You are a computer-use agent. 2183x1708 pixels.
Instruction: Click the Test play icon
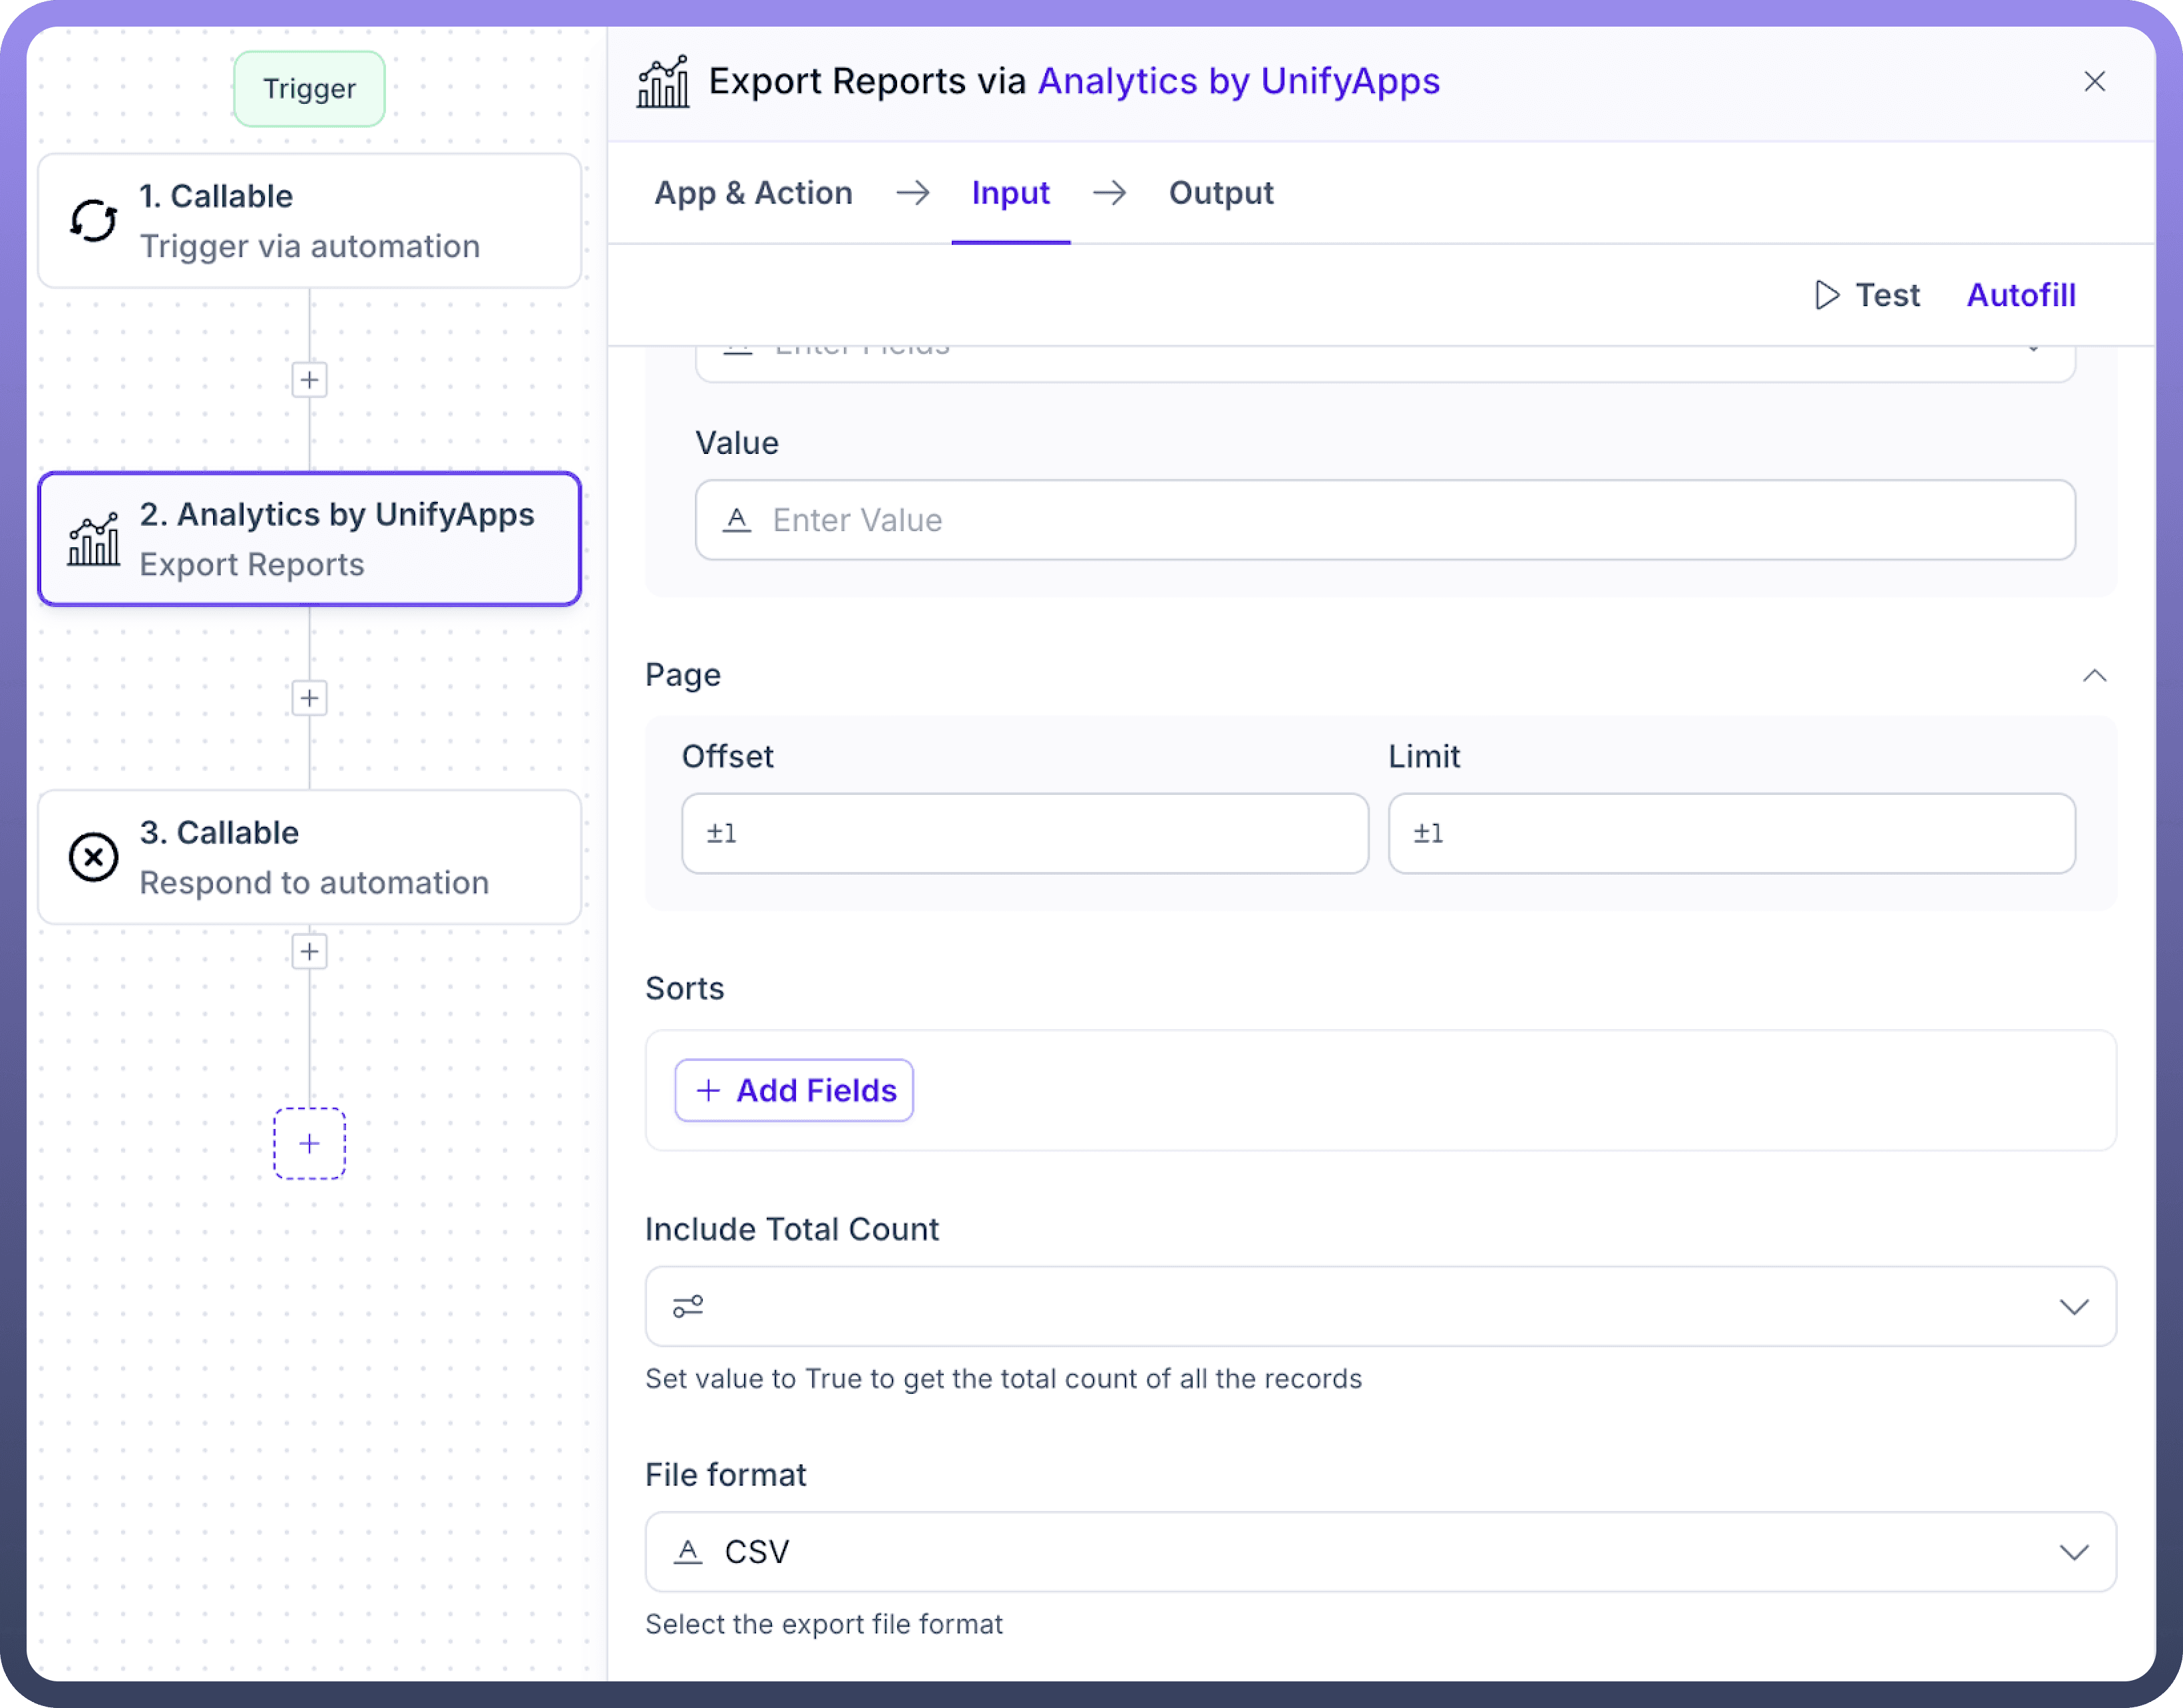[x=1826, y=295]
